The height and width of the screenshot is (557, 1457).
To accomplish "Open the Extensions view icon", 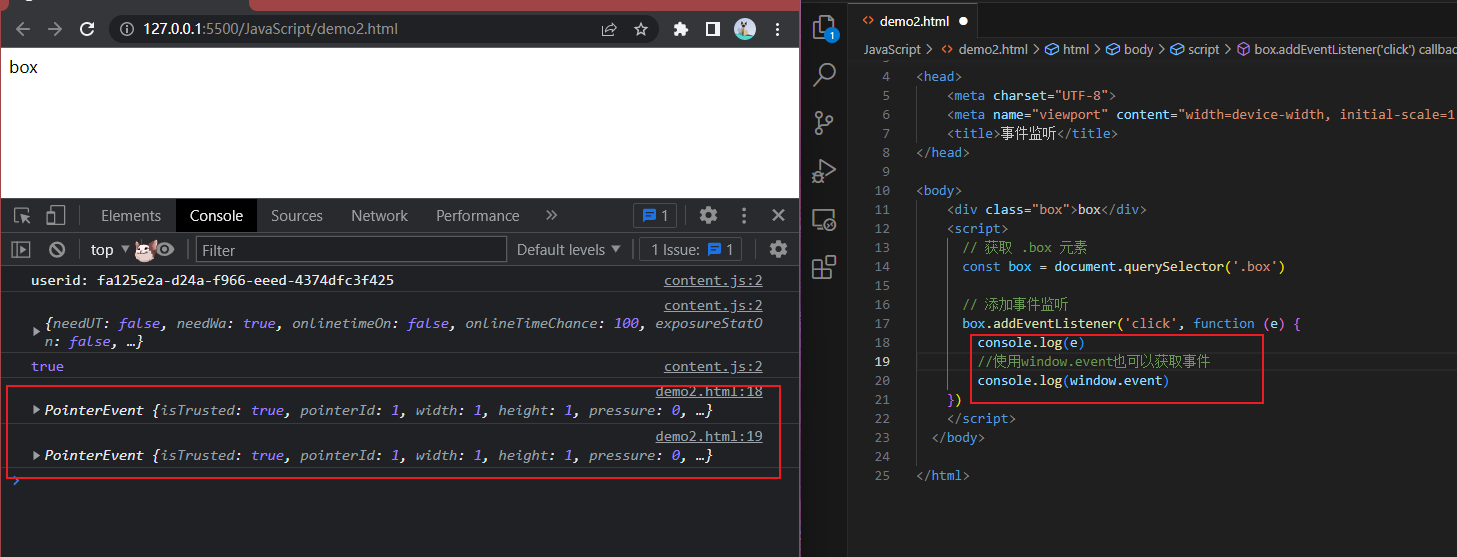I will click(824, 267).
